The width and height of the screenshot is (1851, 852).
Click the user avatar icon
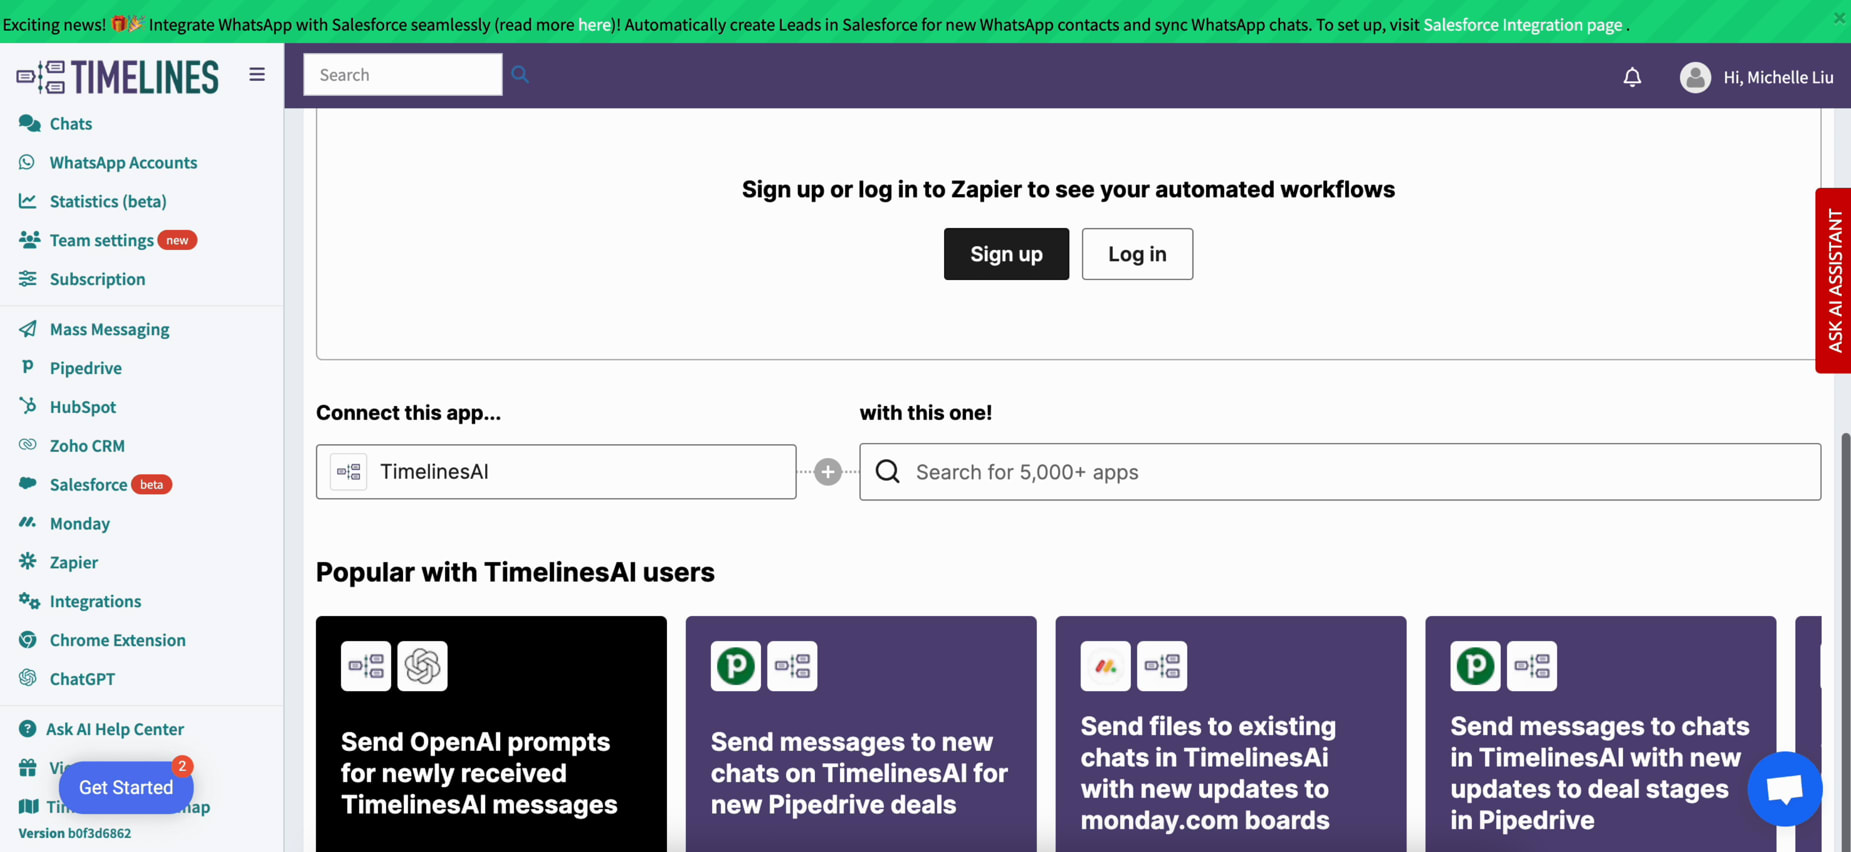tap(1695, 77)
